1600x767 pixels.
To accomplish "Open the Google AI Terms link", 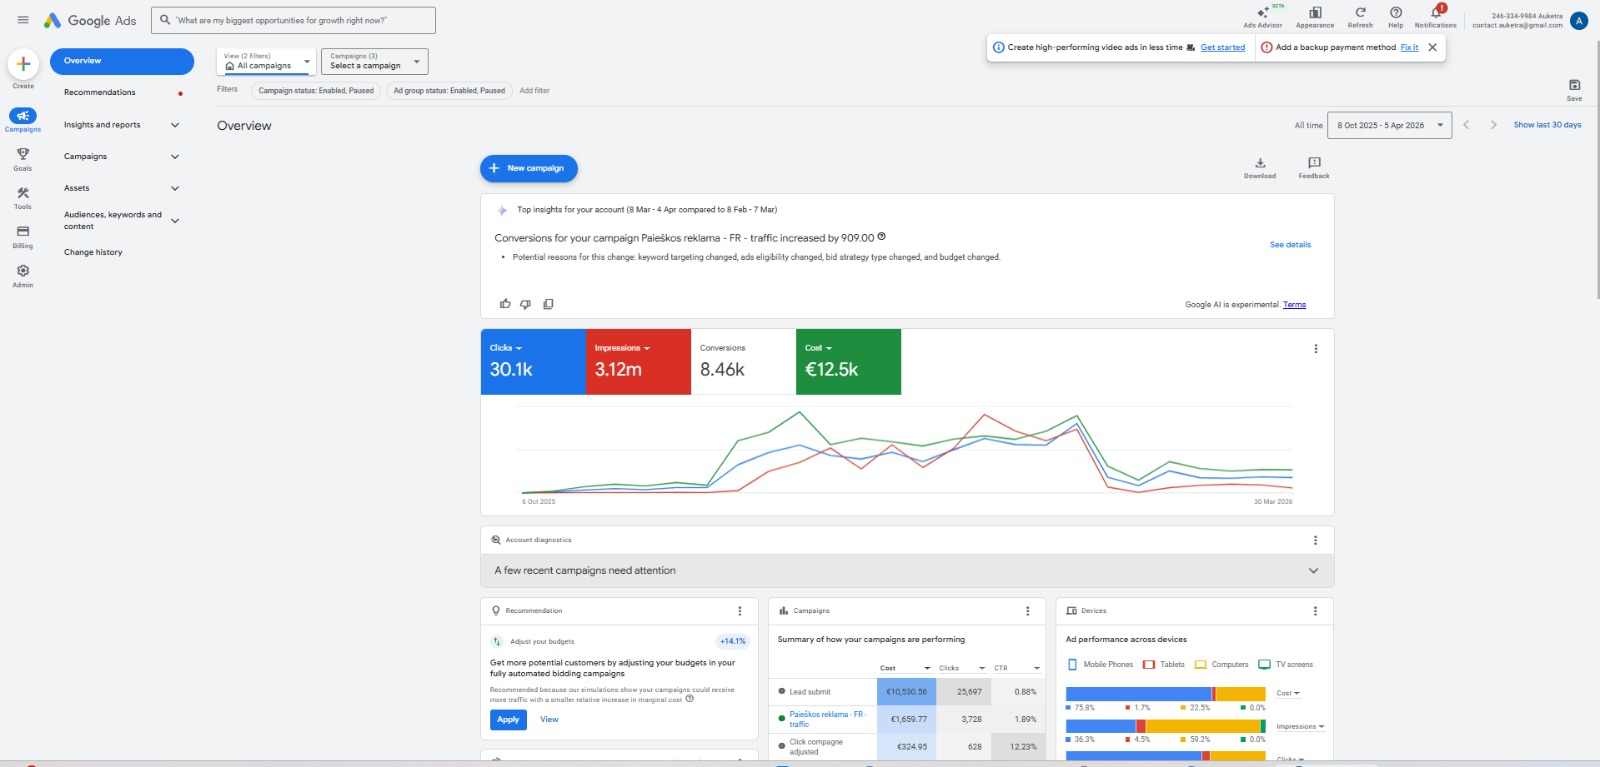I will tap(1294, 305).
